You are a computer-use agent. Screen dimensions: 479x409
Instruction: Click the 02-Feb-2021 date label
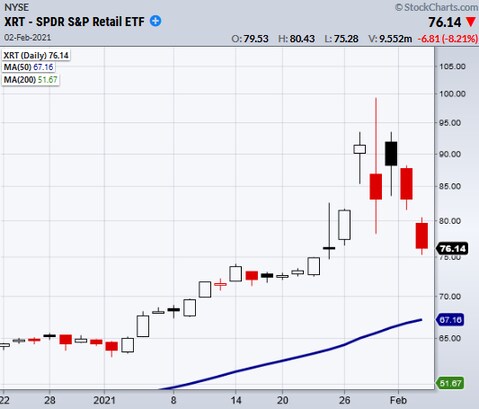(x=27, y=37)
